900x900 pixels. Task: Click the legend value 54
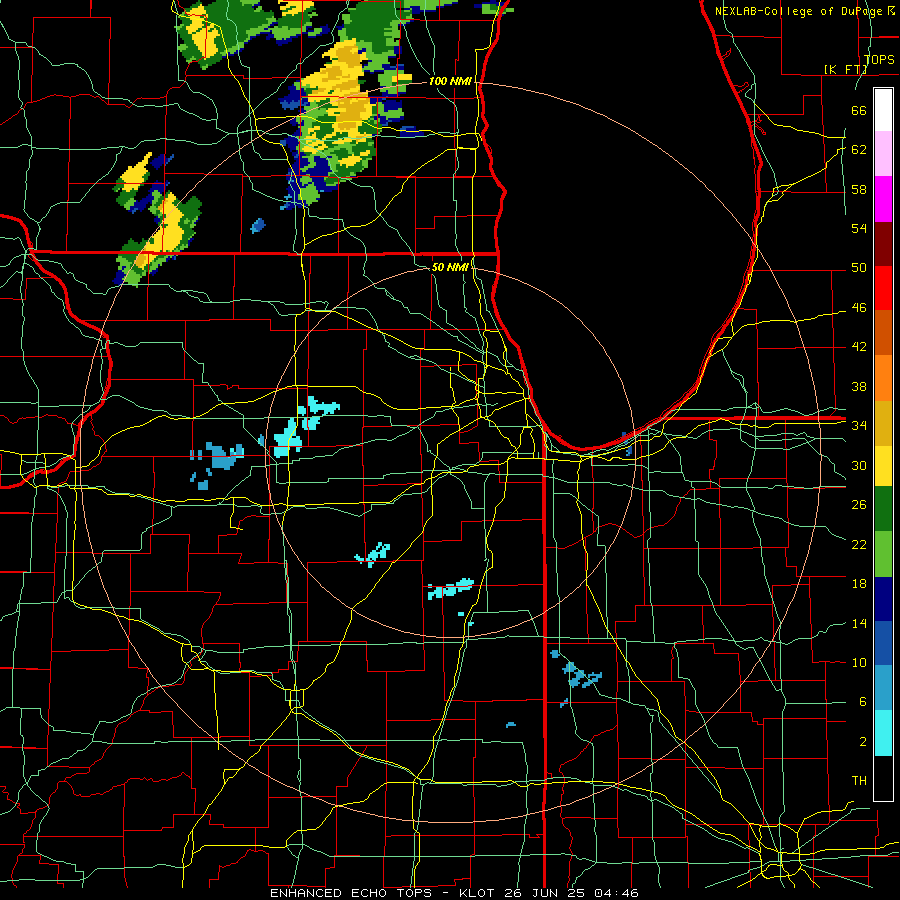coord(859,228)
